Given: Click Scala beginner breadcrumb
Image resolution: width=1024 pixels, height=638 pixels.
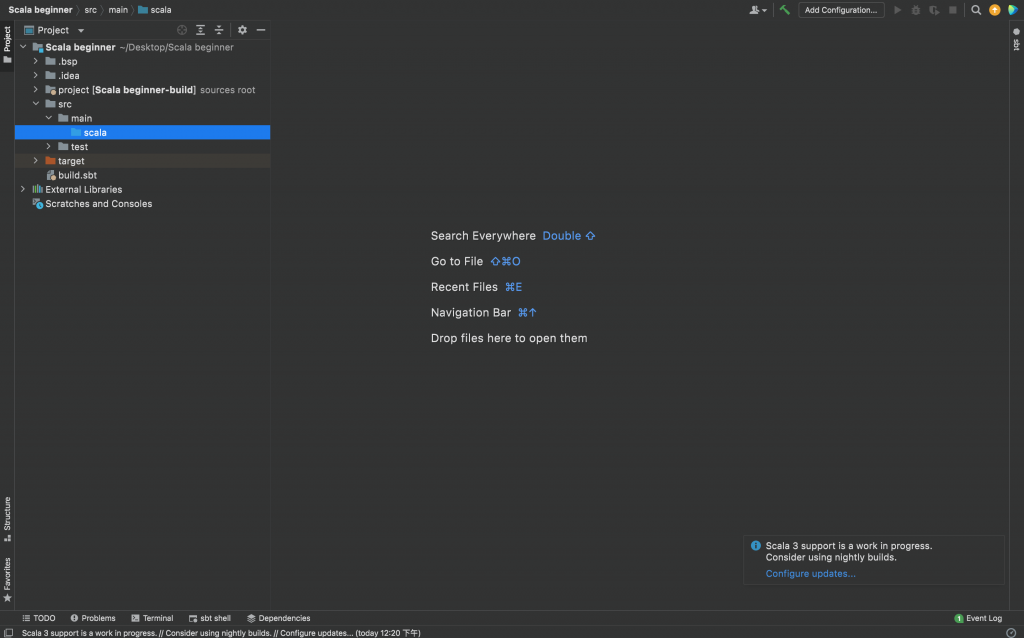Looking at the screenshot, I should click(40, 10).
